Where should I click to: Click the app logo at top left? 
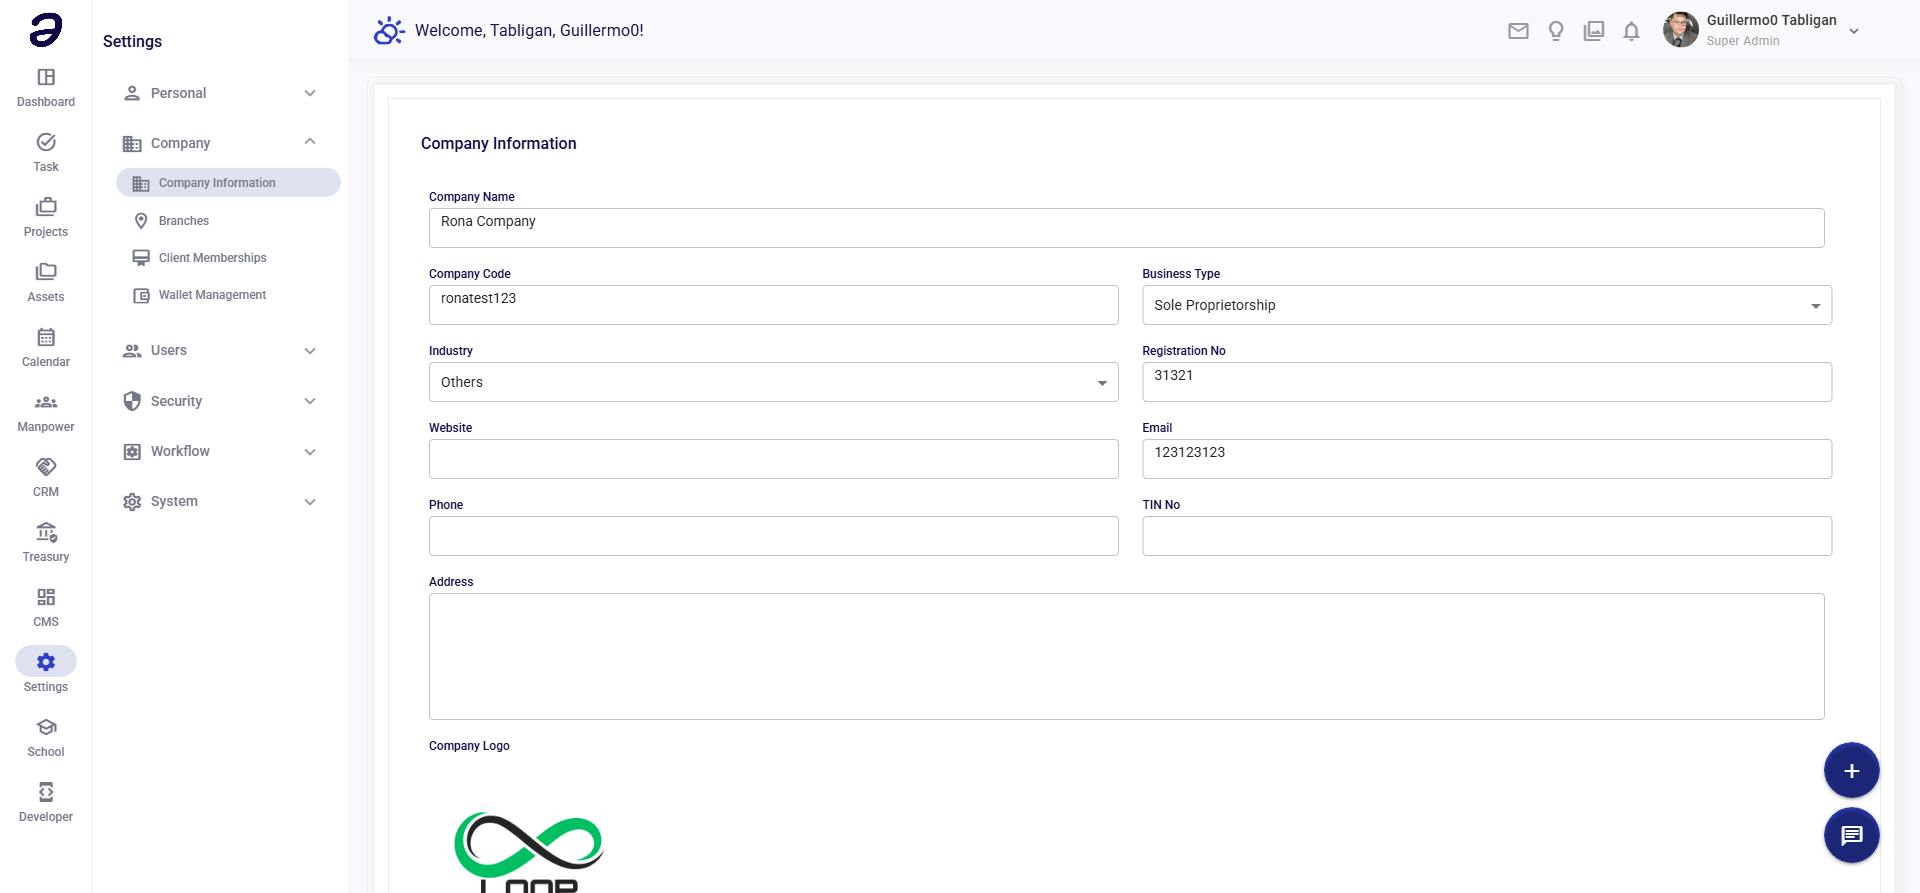tap(46, 30)
